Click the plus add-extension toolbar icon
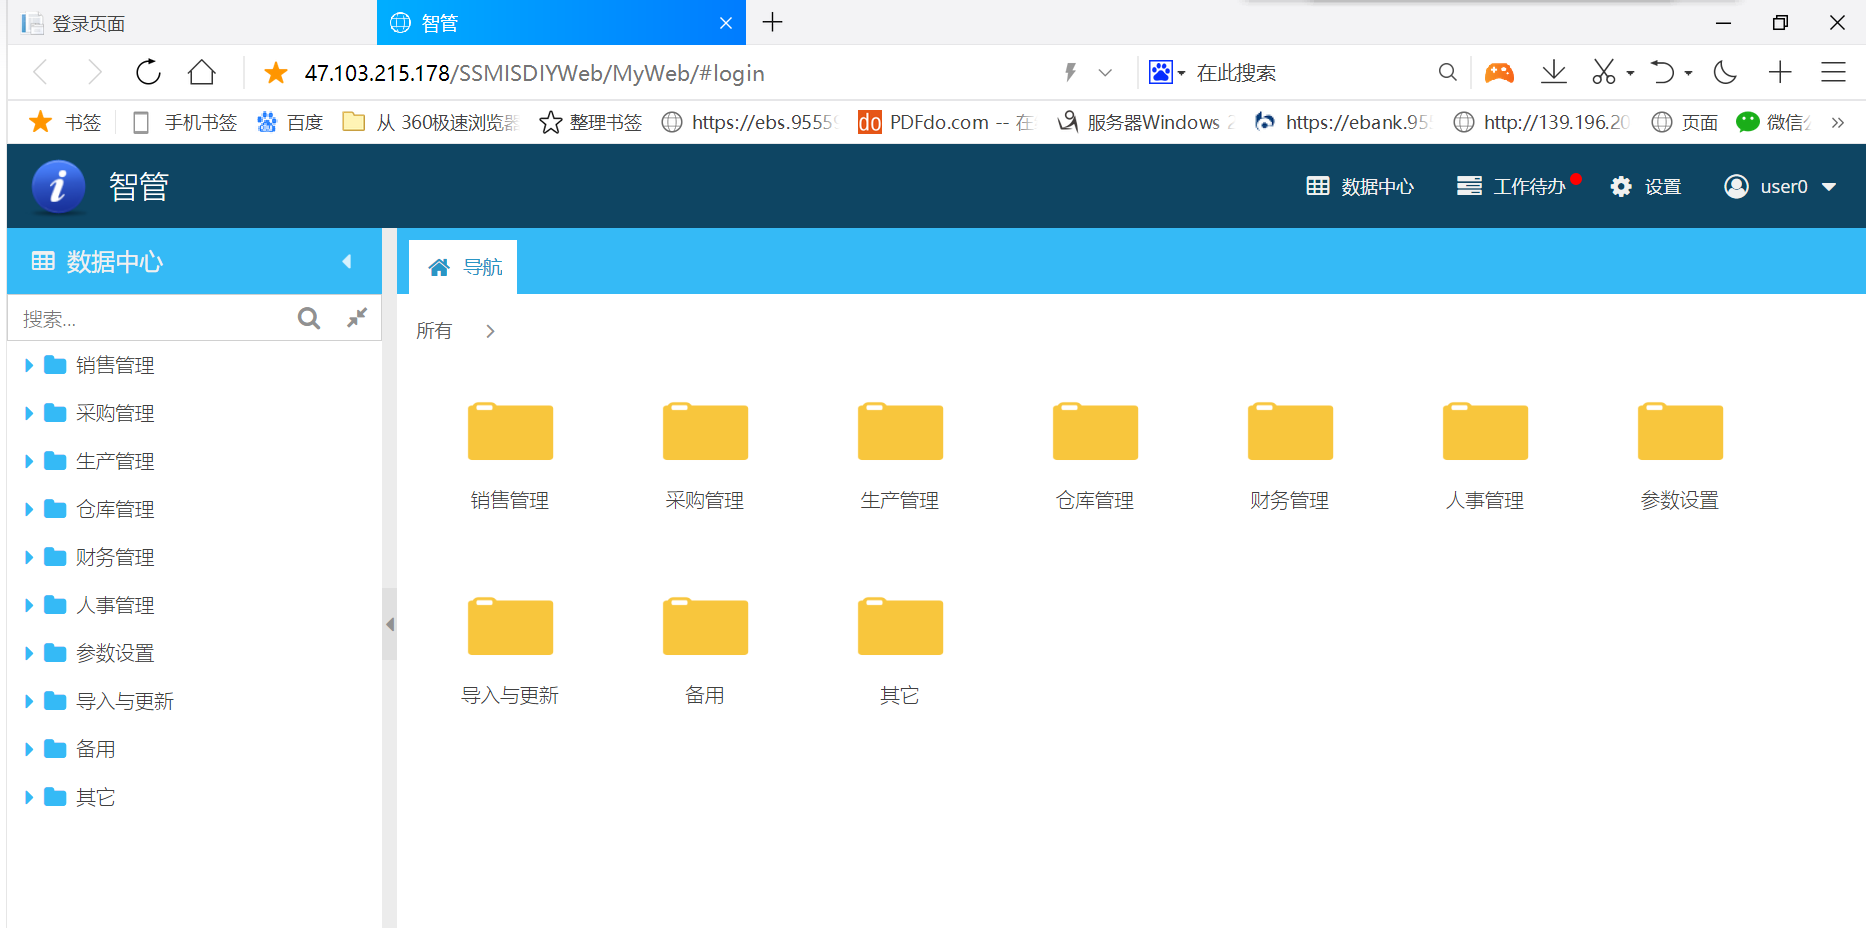This screenshot has width=1866, height=928. pyautogui.click(x=1780, y=72)
